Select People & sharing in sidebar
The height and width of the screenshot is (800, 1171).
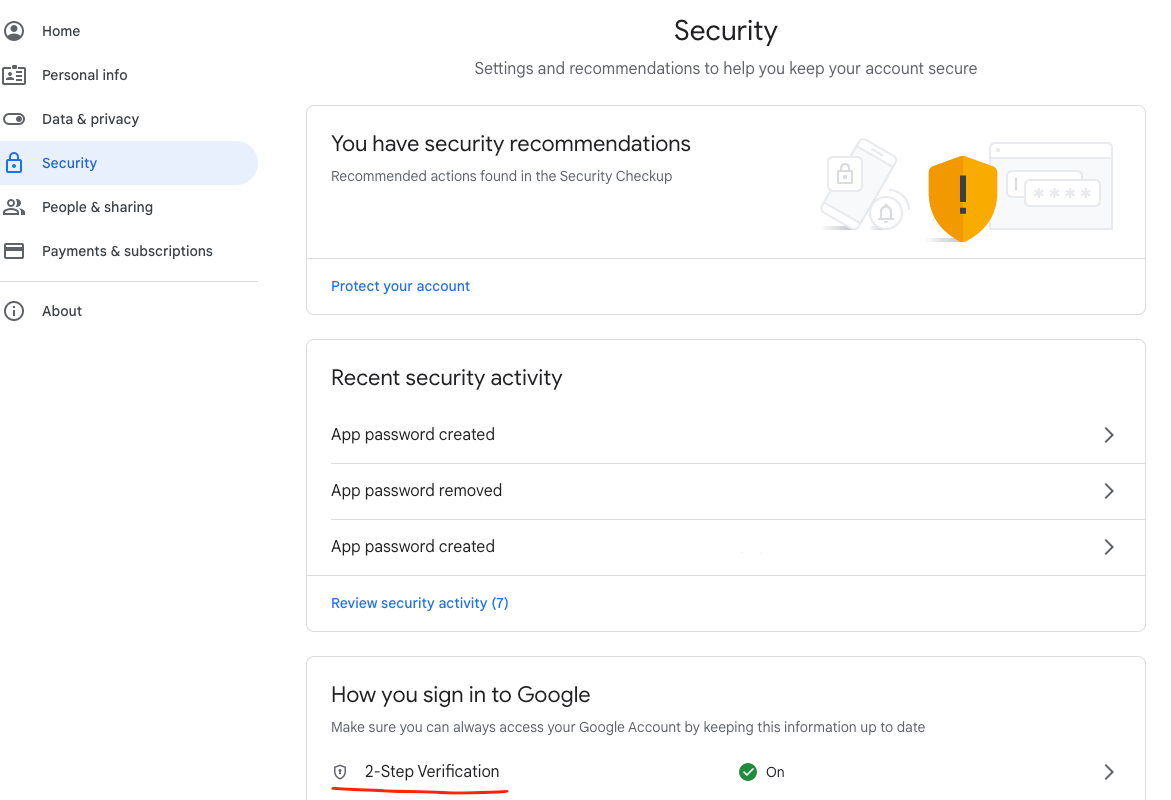click(x=97, y=207)
